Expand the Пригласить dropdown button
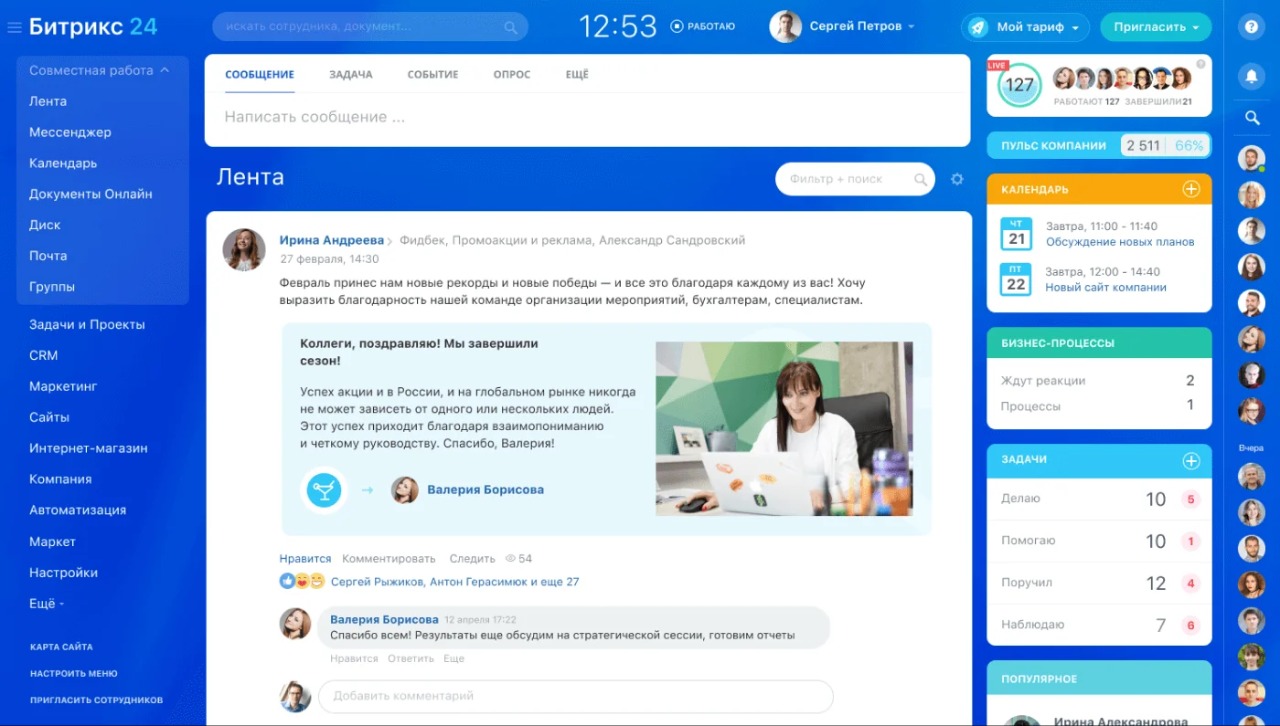The width and height of the screenshot is (1280, 726). click(x=1155, y=27)
